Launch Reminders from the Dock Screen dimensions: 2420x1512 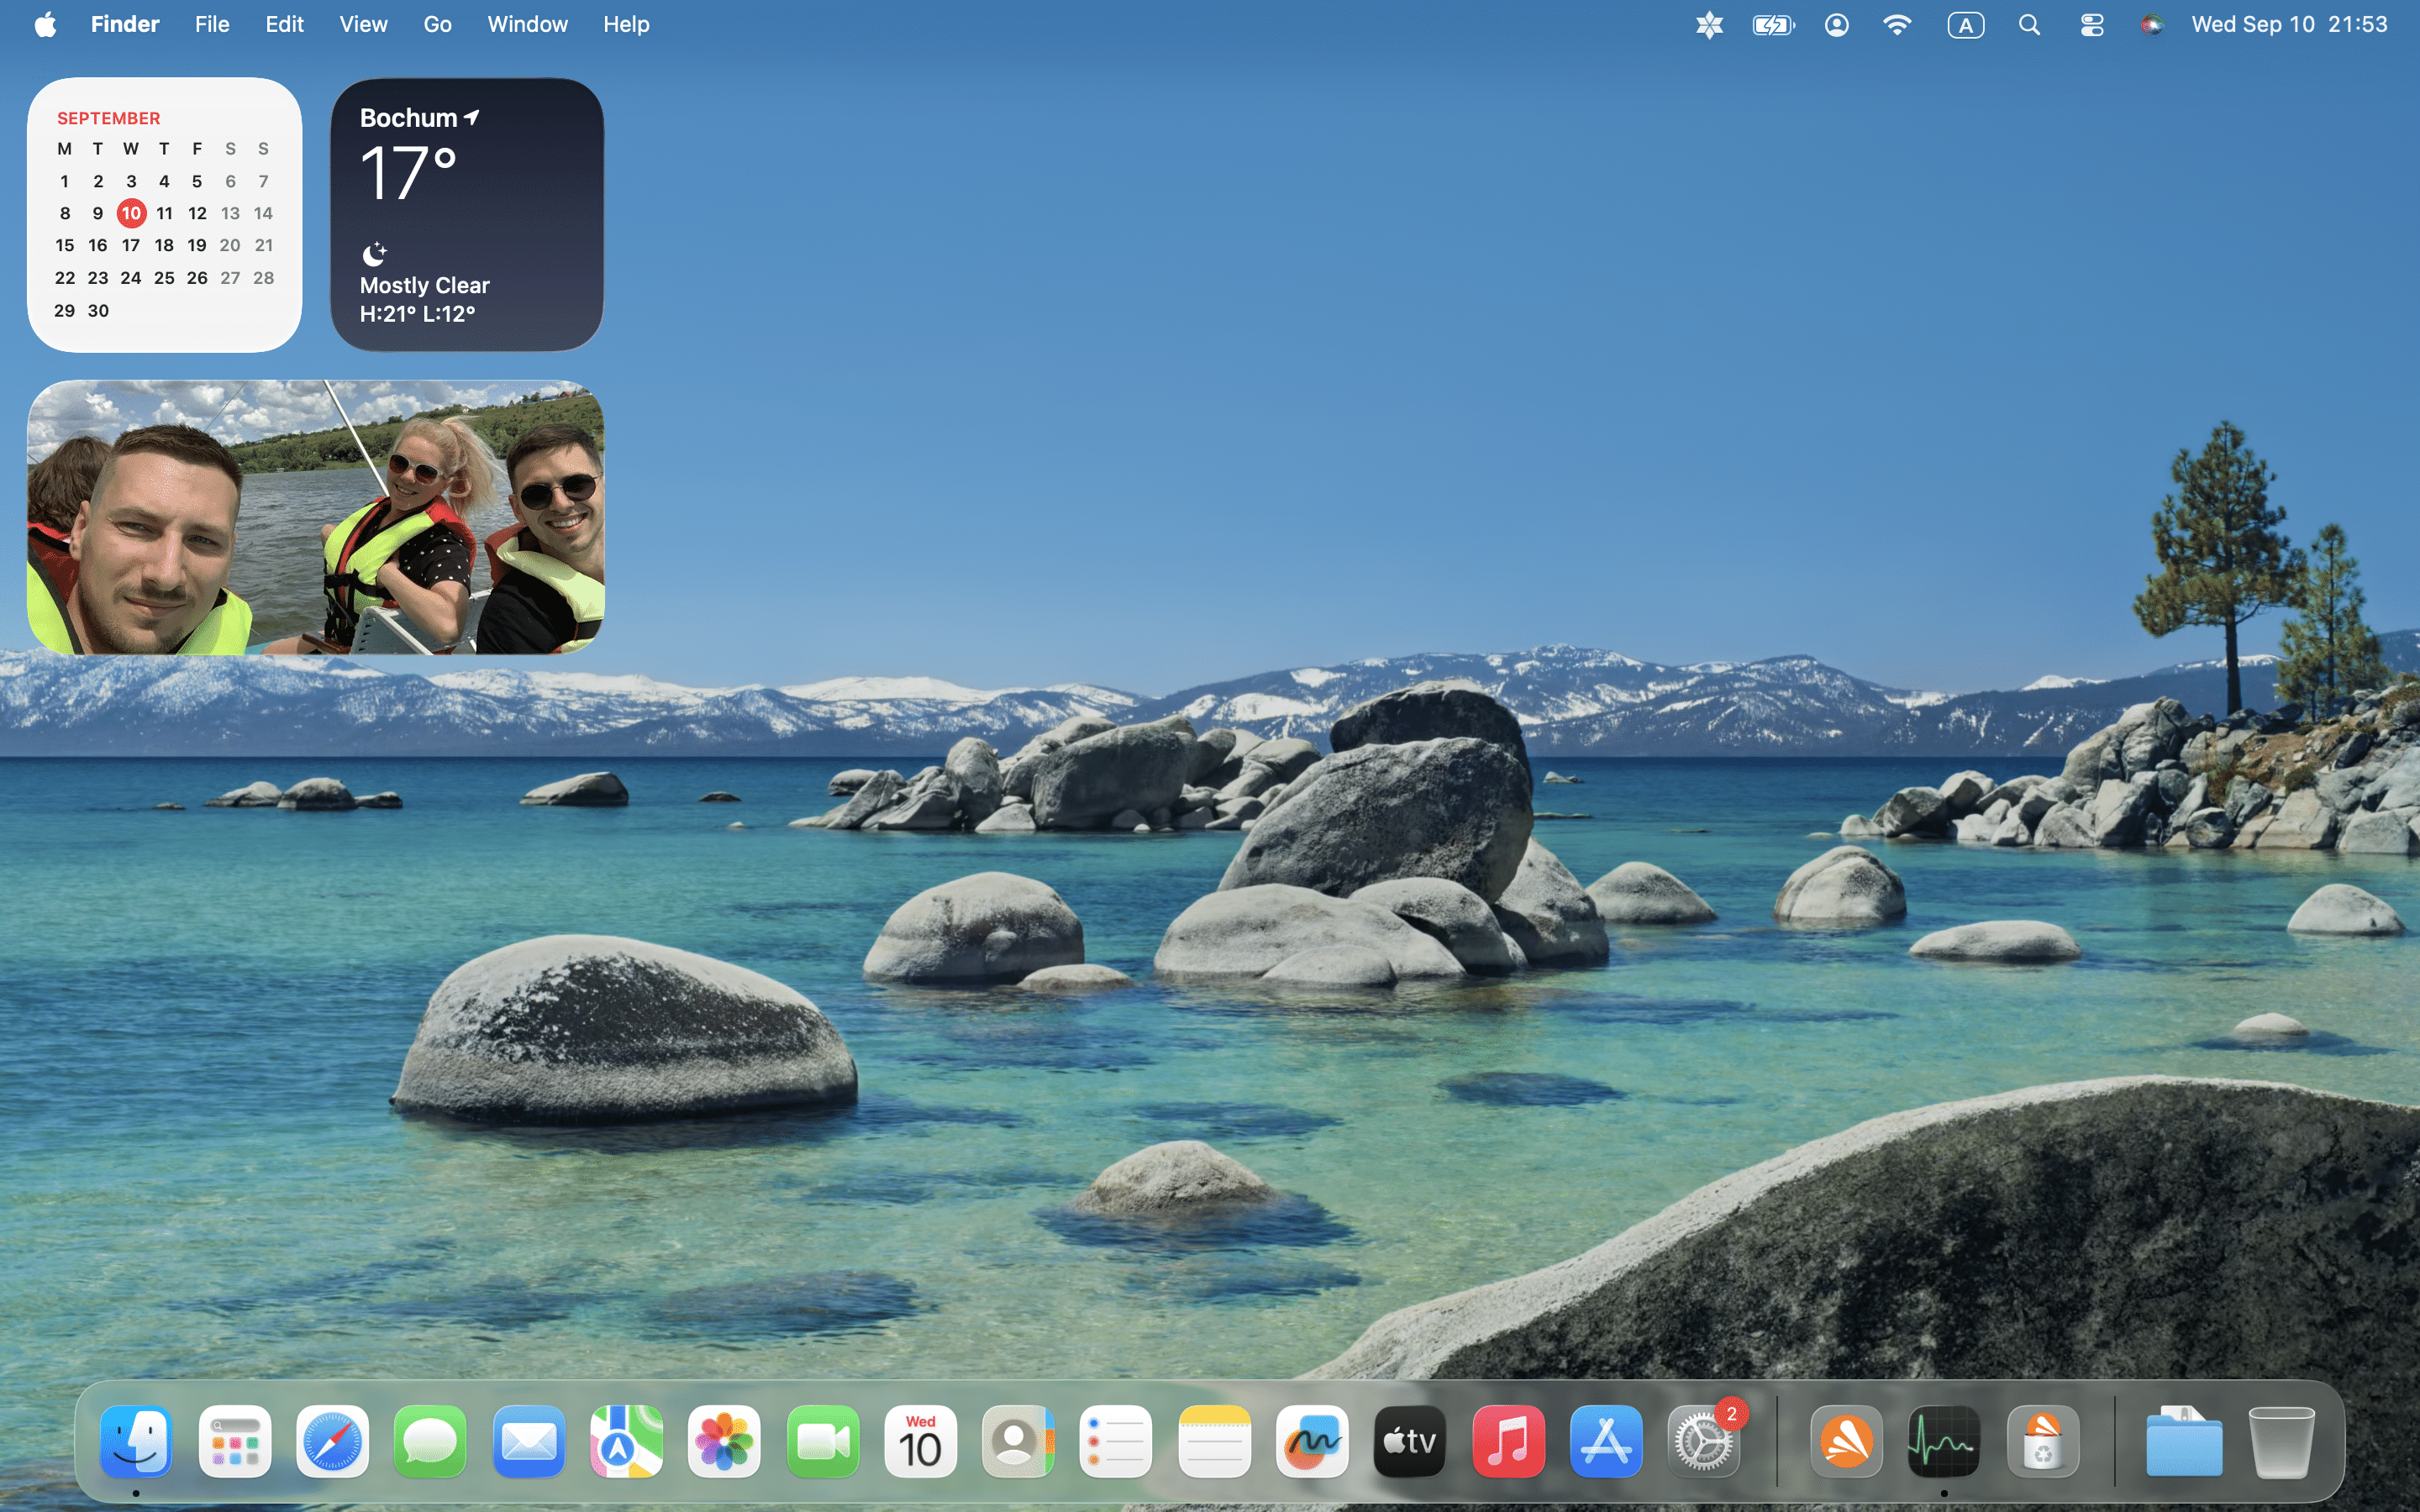pyautogui.click(x=1116, y=1441)
